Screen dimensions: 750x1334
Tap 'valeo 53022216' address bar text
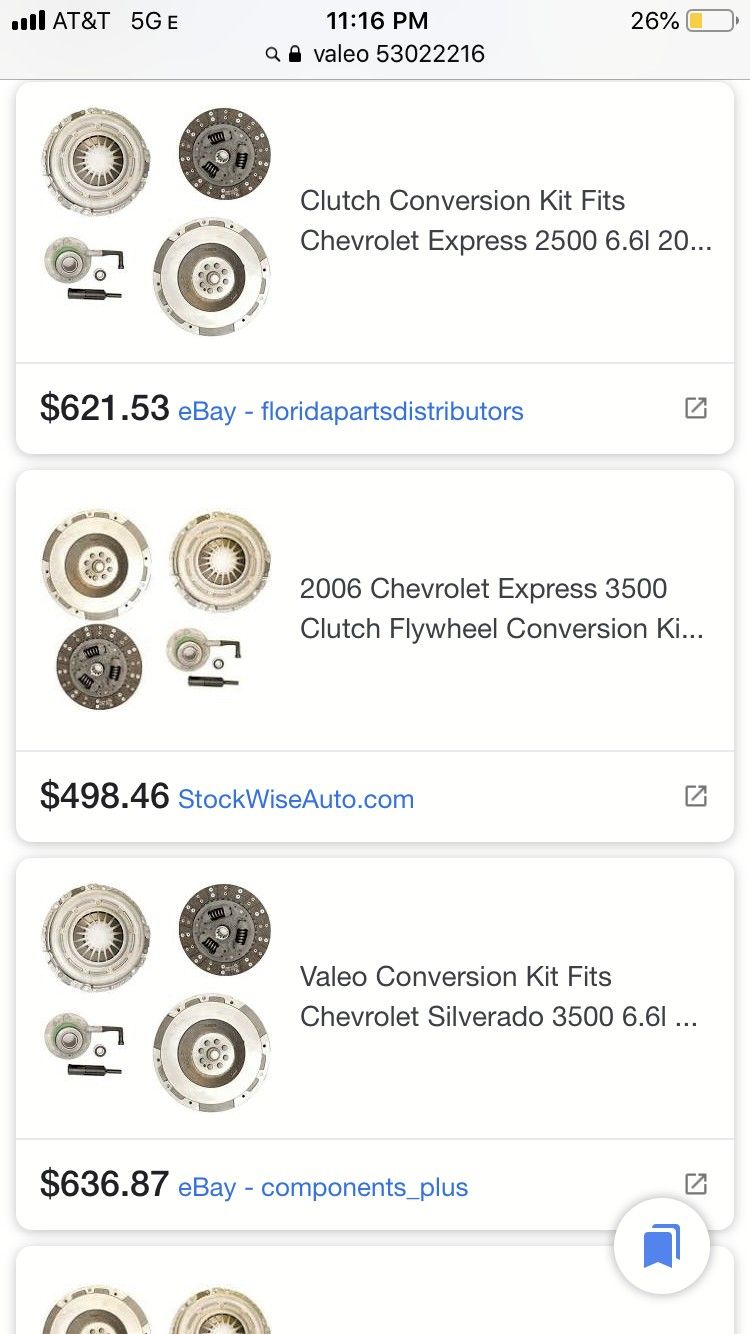tap(398, 54)
